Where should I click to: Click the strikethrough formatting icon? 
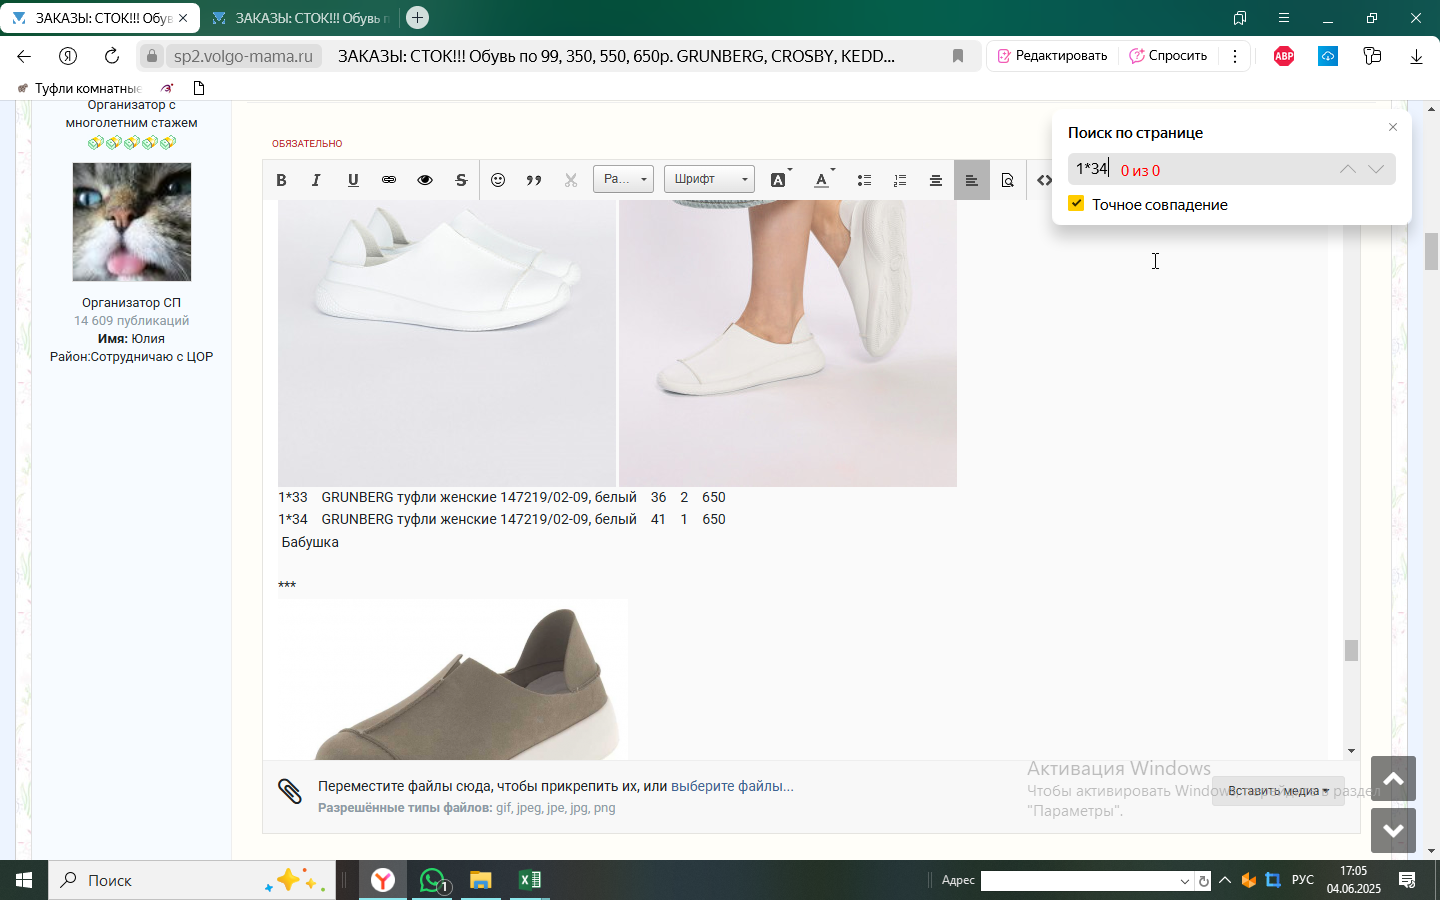[461, 180]
